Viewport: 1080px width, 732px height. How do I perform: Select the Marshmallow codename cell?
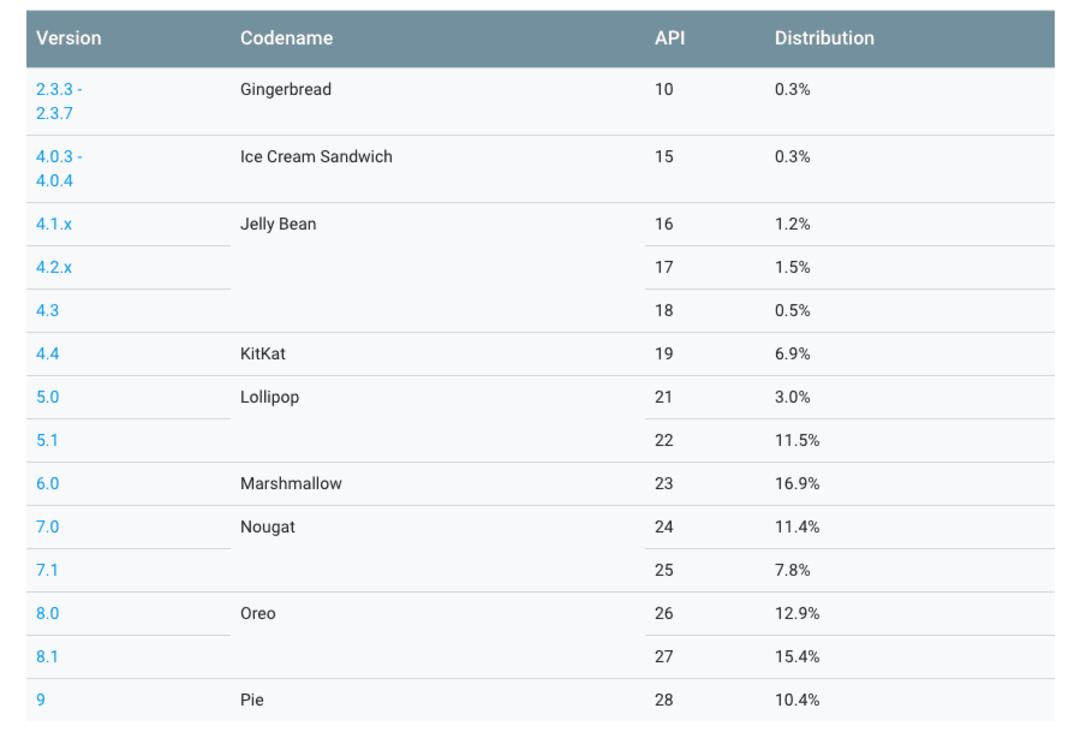[291, 484]
